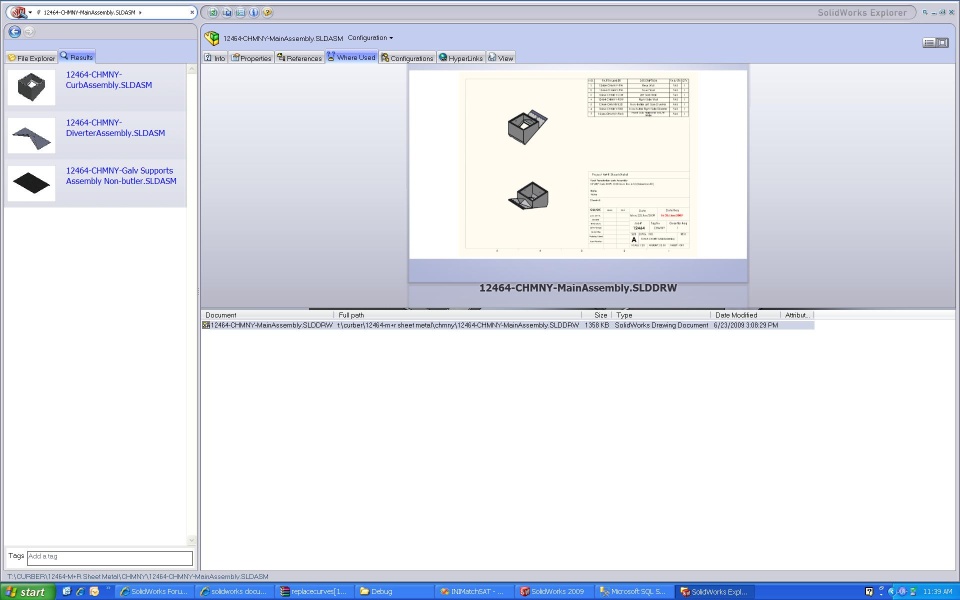This screenshot has width=960, height=600.
Task: Select the Where Used tab
Action: pyautogui.click(x=351, y=57)
